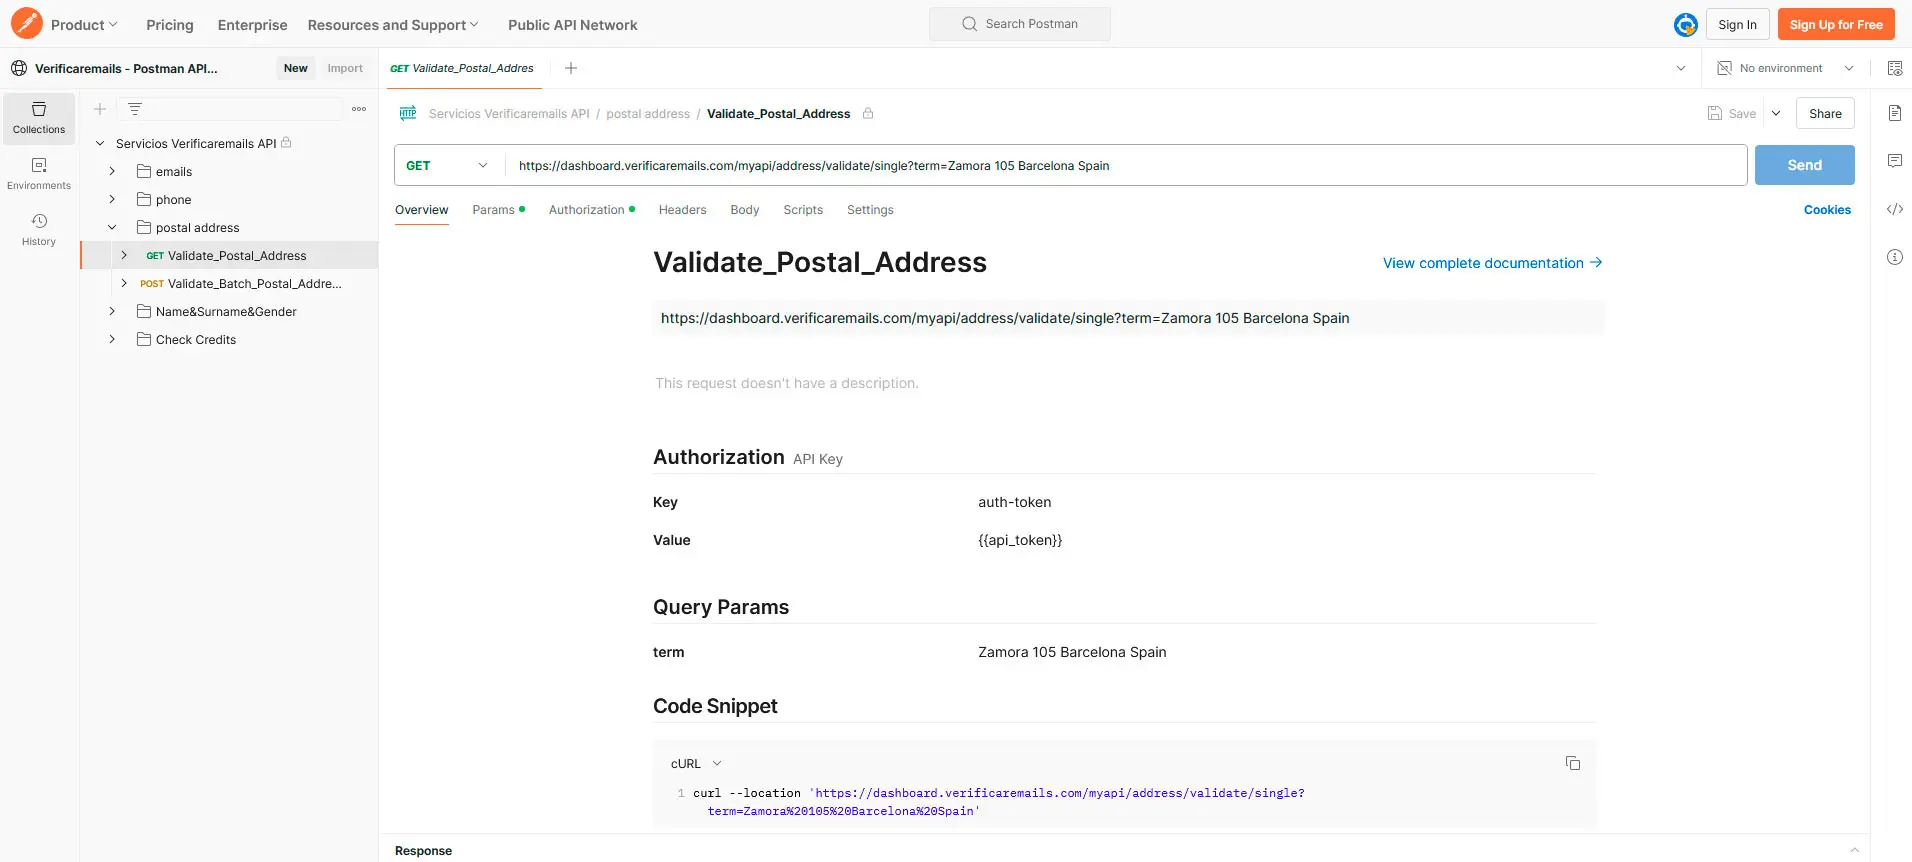Screen dimensions: 1912x862
Task: Click the Save button
Action: [1732, 114]
